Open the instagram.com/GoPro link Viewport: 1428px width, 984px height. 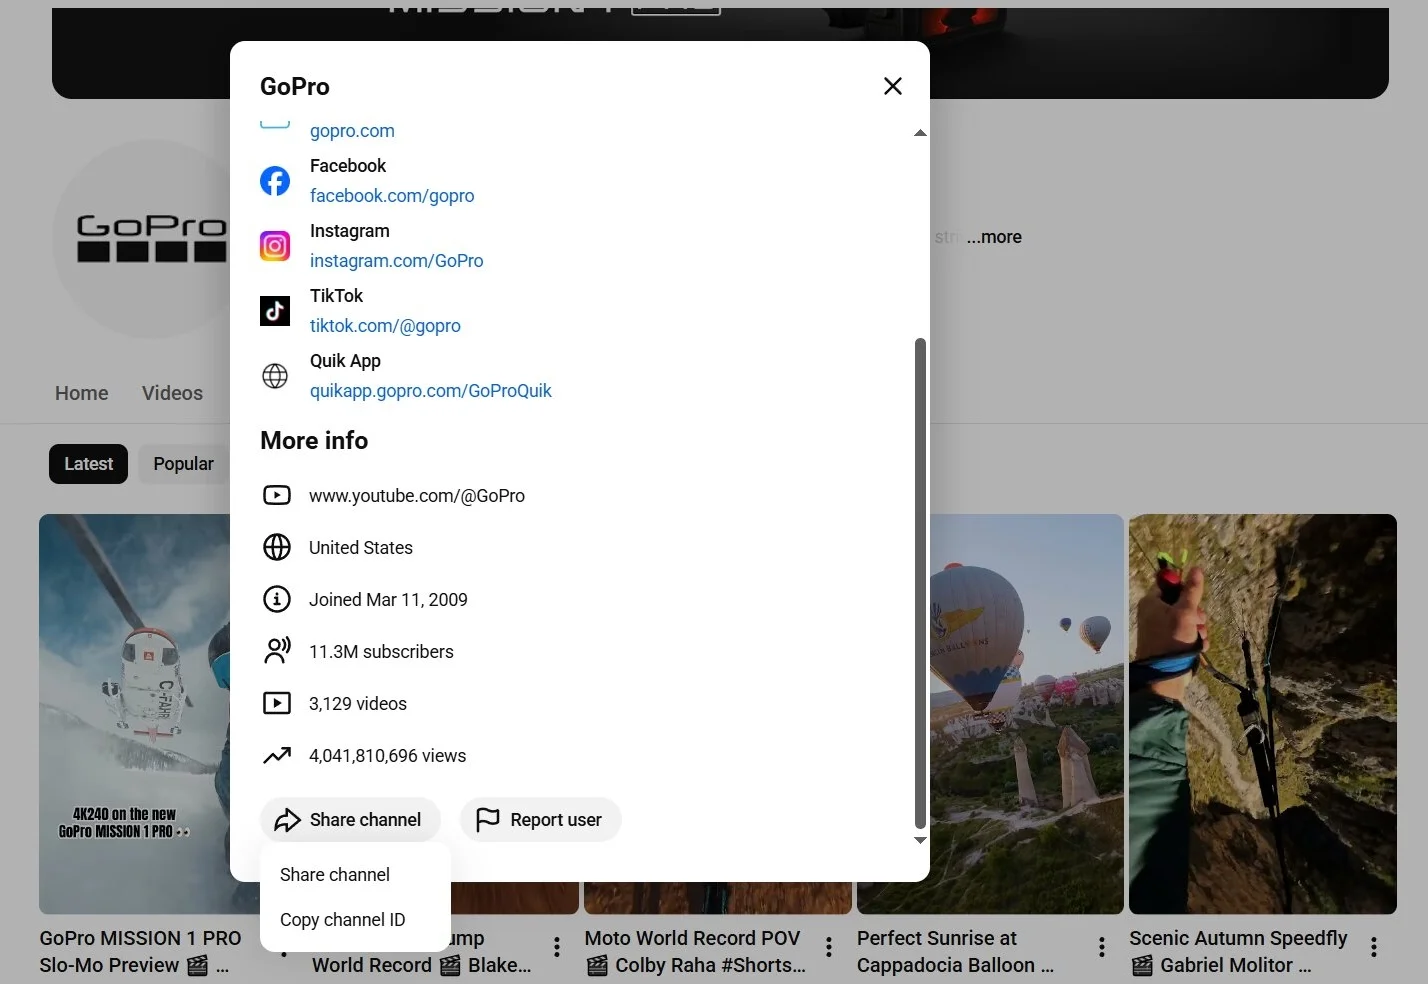click(x=396, y=261)
